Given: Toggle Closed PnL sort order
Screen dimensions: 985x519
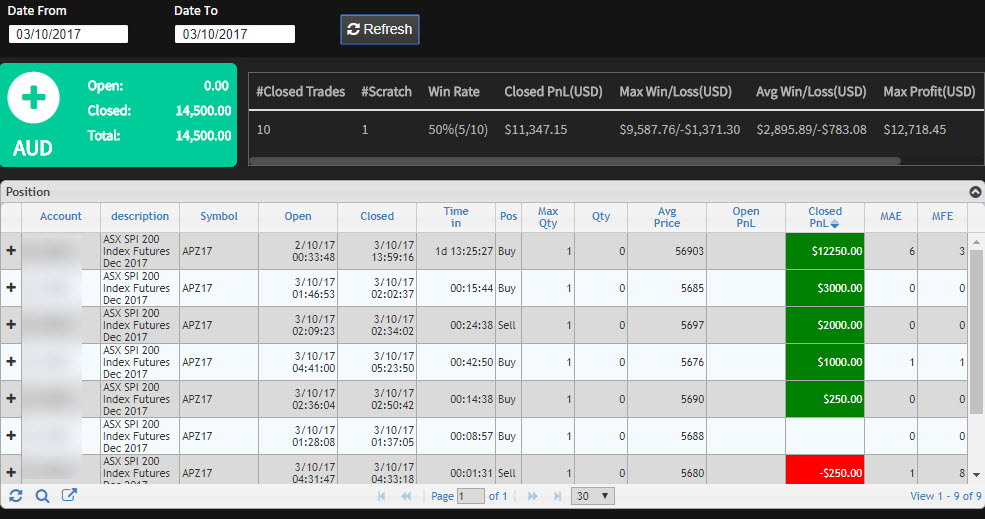Looking at the screenshot, I should 825,217.
